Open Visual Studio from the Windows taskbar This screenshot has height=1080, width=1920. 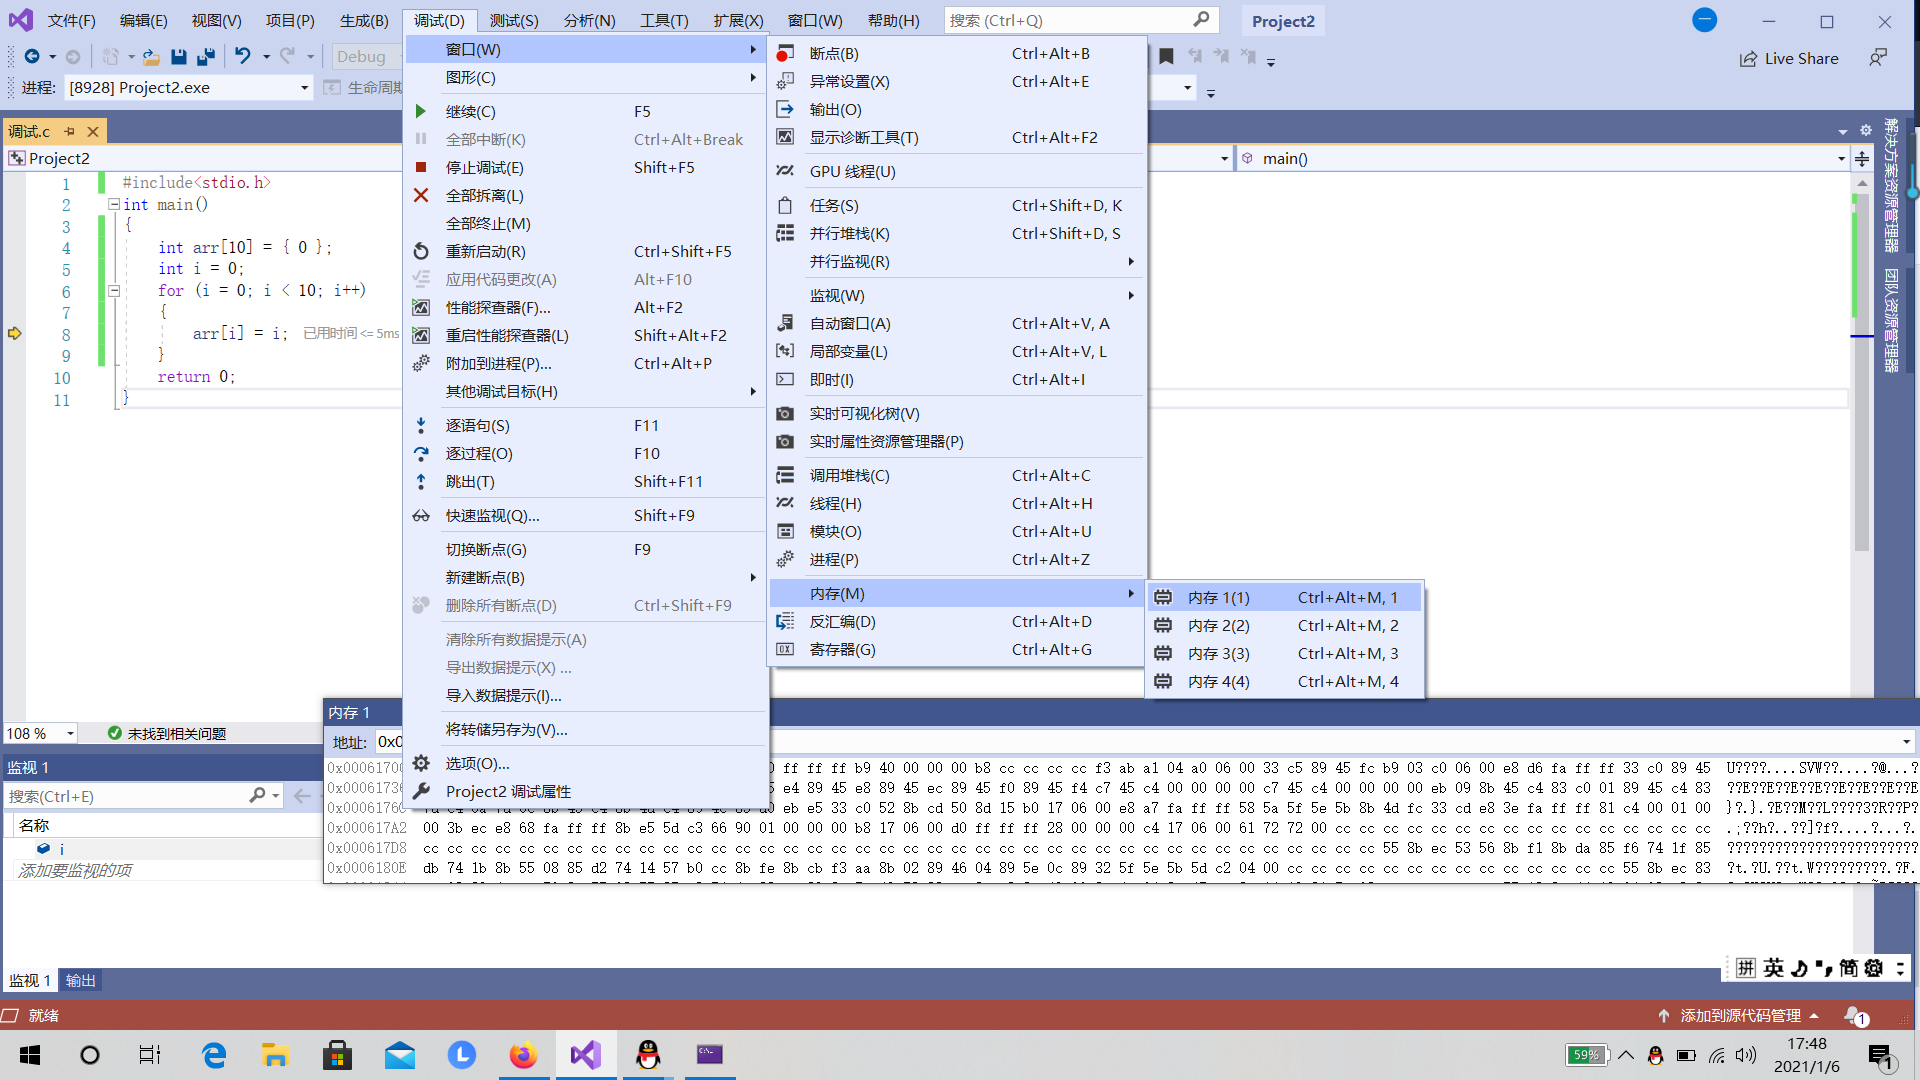(586, 1055)
